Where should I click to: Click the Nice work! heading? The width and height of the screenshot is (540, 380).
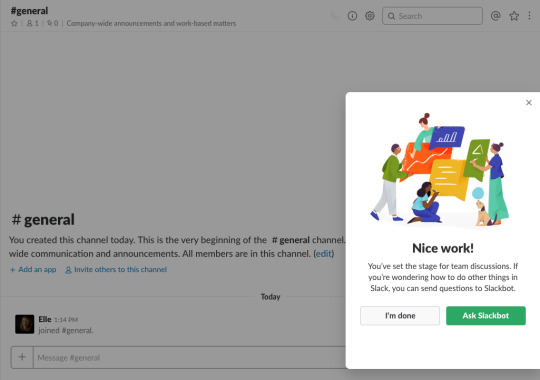[443, 248]
